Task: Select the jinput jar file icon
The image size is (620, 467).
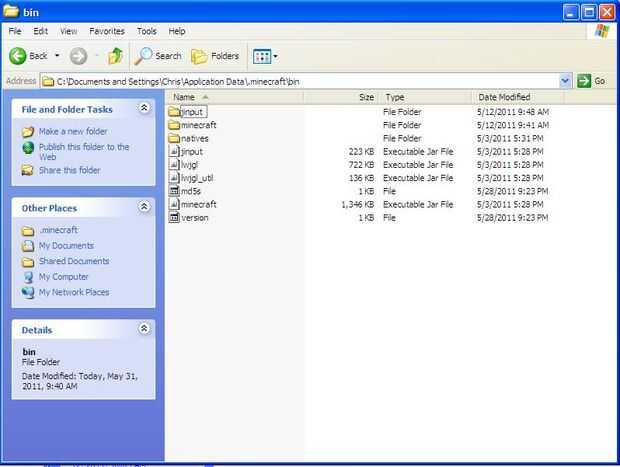Action: coord(174,151)
